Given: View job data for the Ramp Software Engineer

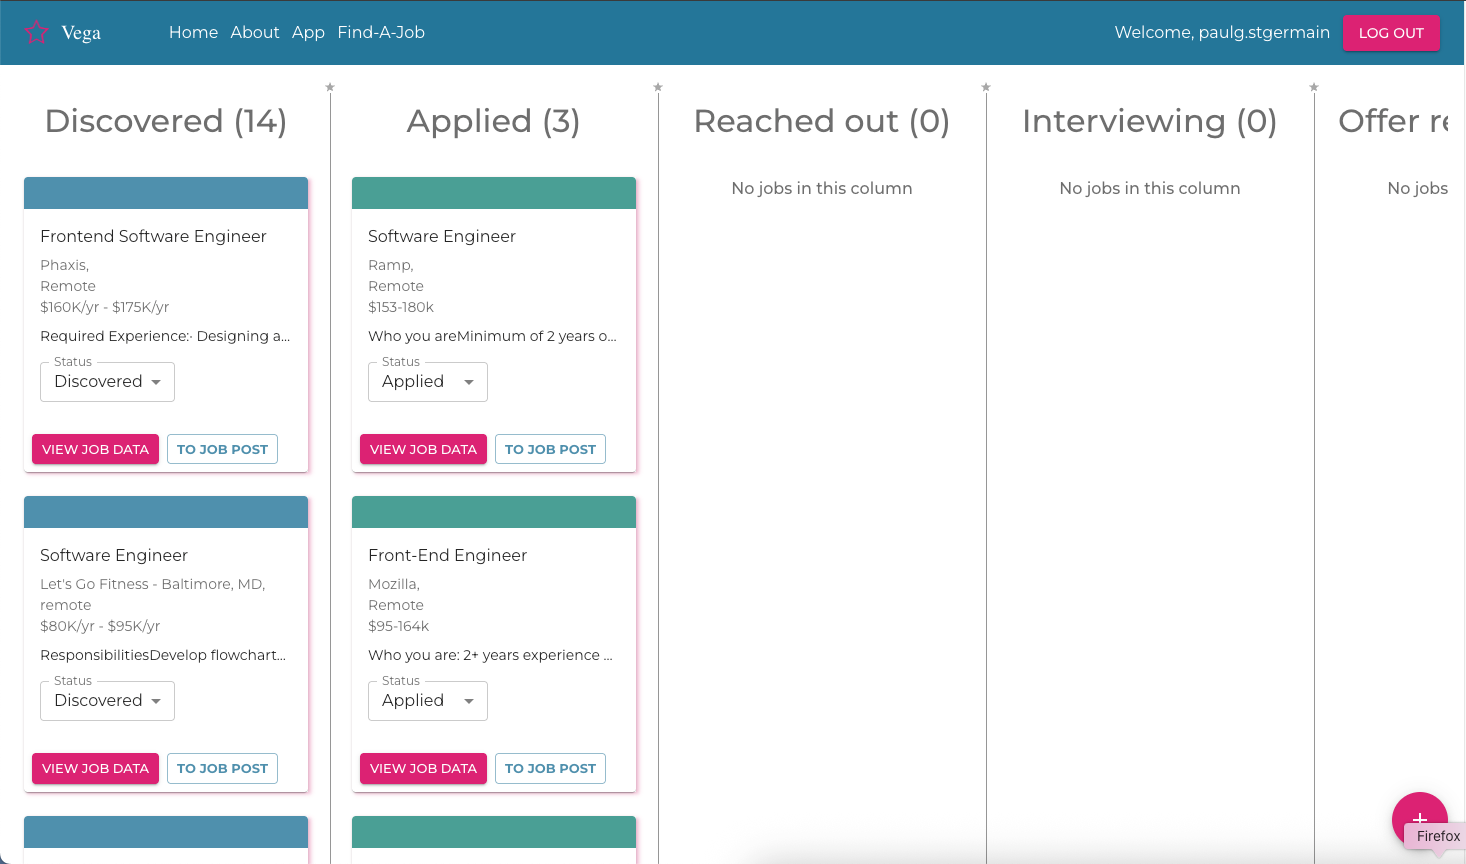Looking at the screenshot, I should tap(423, 449).
